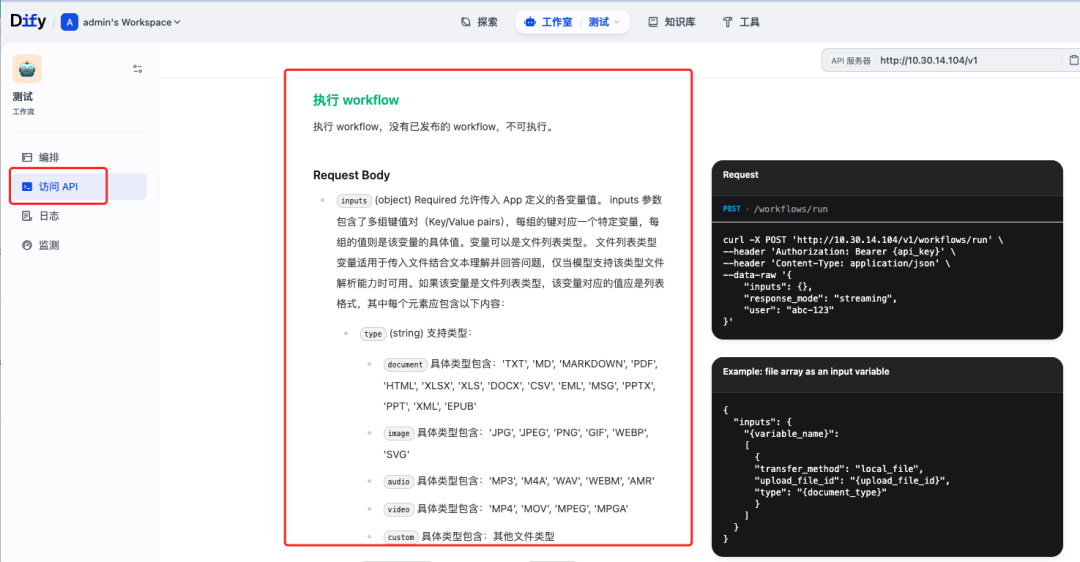Click the workspace avatar icon A
1080x562 pixels.
tap(69, 22)
